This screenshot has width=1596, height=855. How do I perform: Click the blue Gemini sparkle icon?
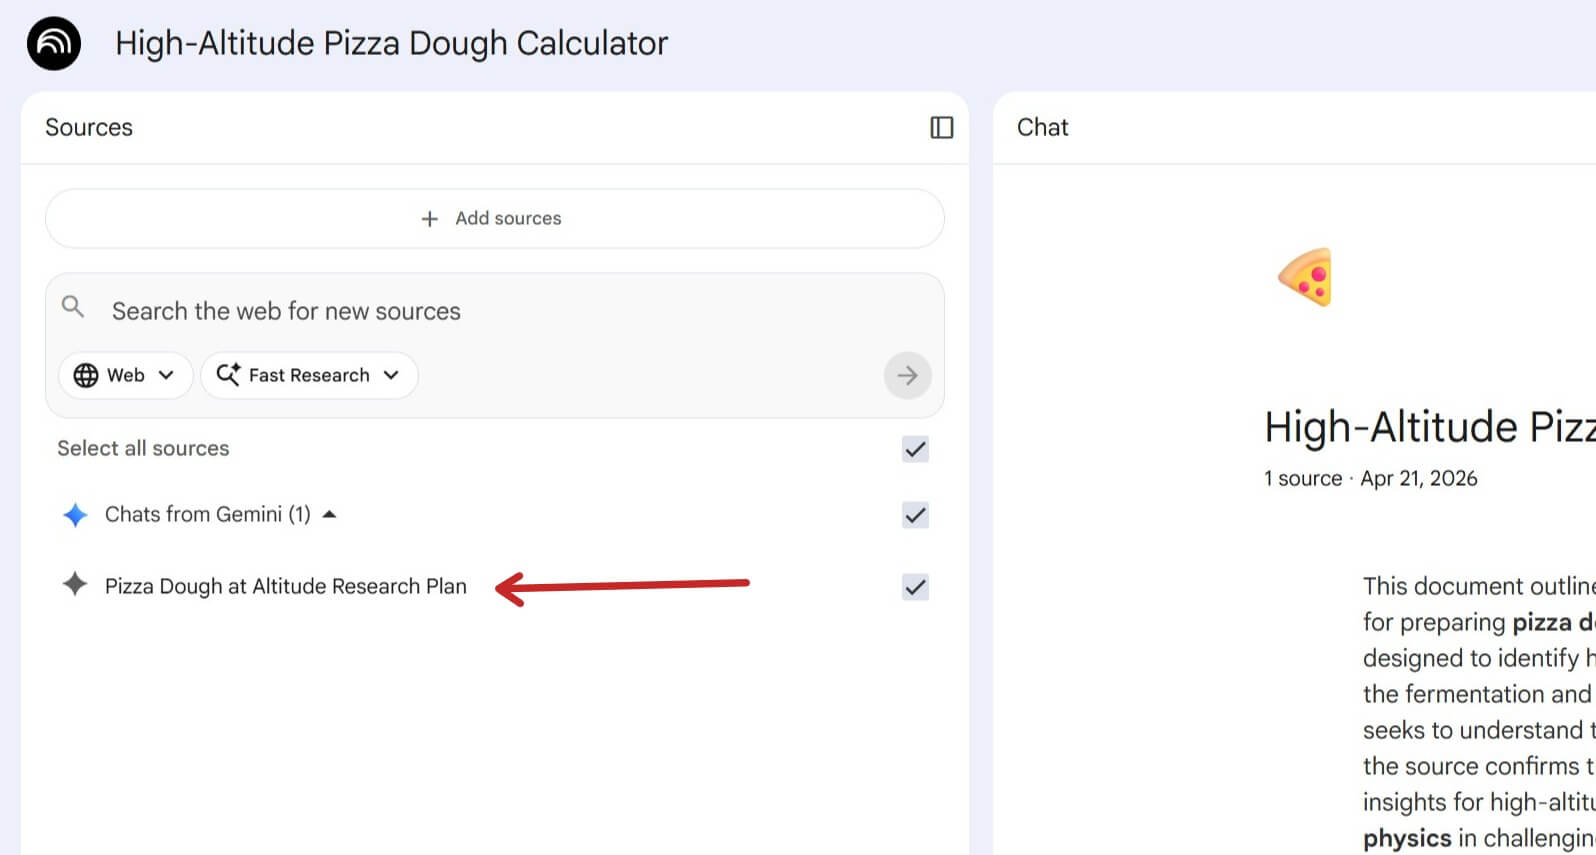point(75,515)
